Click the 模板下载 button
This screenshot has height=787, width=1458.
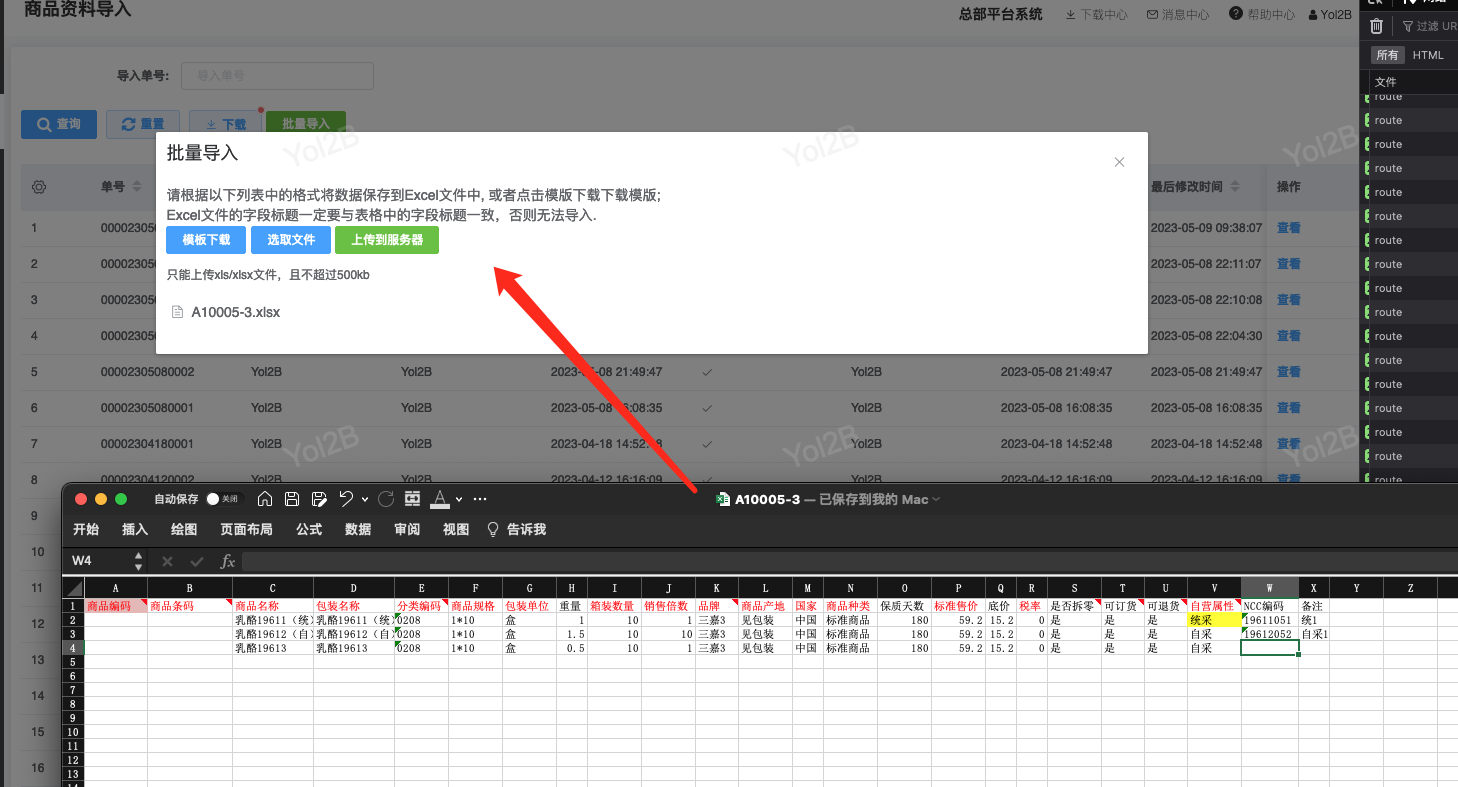(206, 240)
